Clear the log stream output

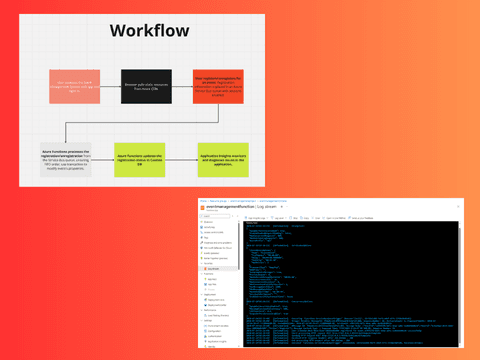click(316, 218)
